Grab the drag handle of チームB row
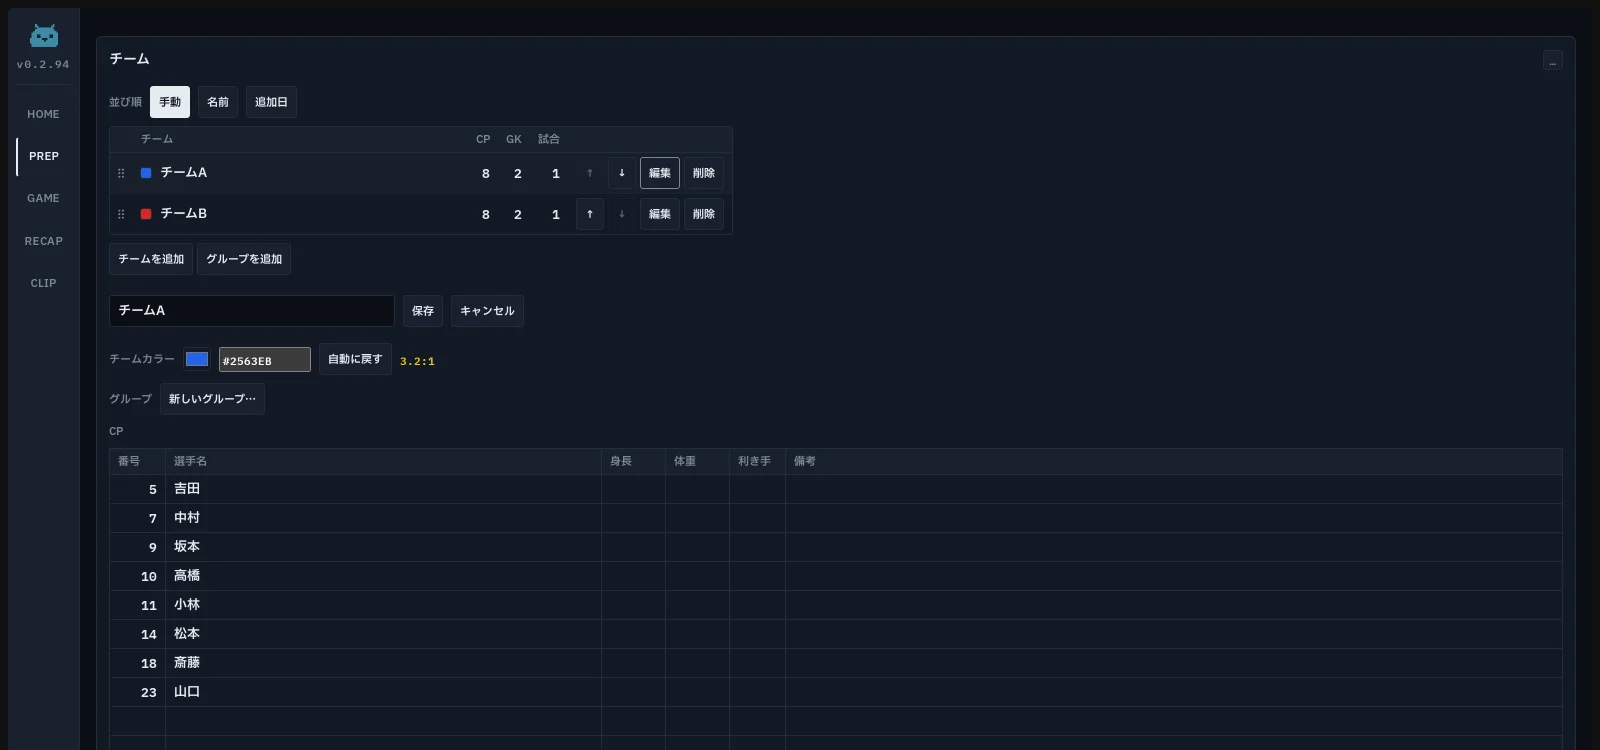This screenshot has height=750, width=1600. click(x=121, y=214)
